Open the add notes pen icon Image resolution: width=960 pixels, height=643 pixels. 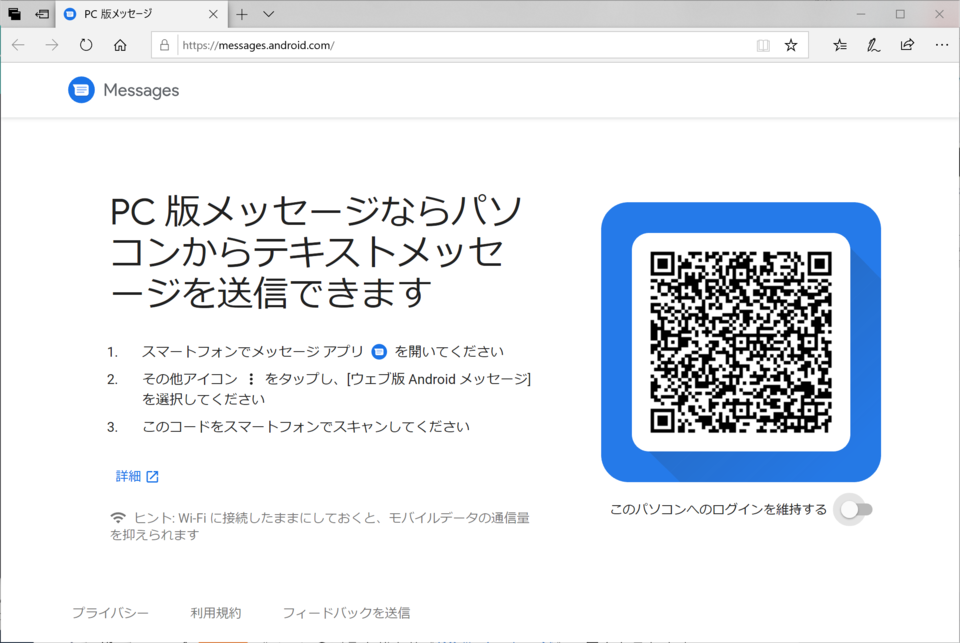click(x=874, y=45)
